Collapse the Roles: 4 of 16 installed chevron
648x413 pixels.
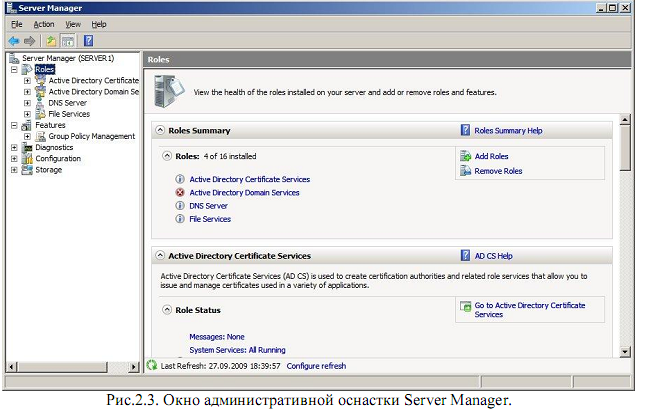coord(167,156)
